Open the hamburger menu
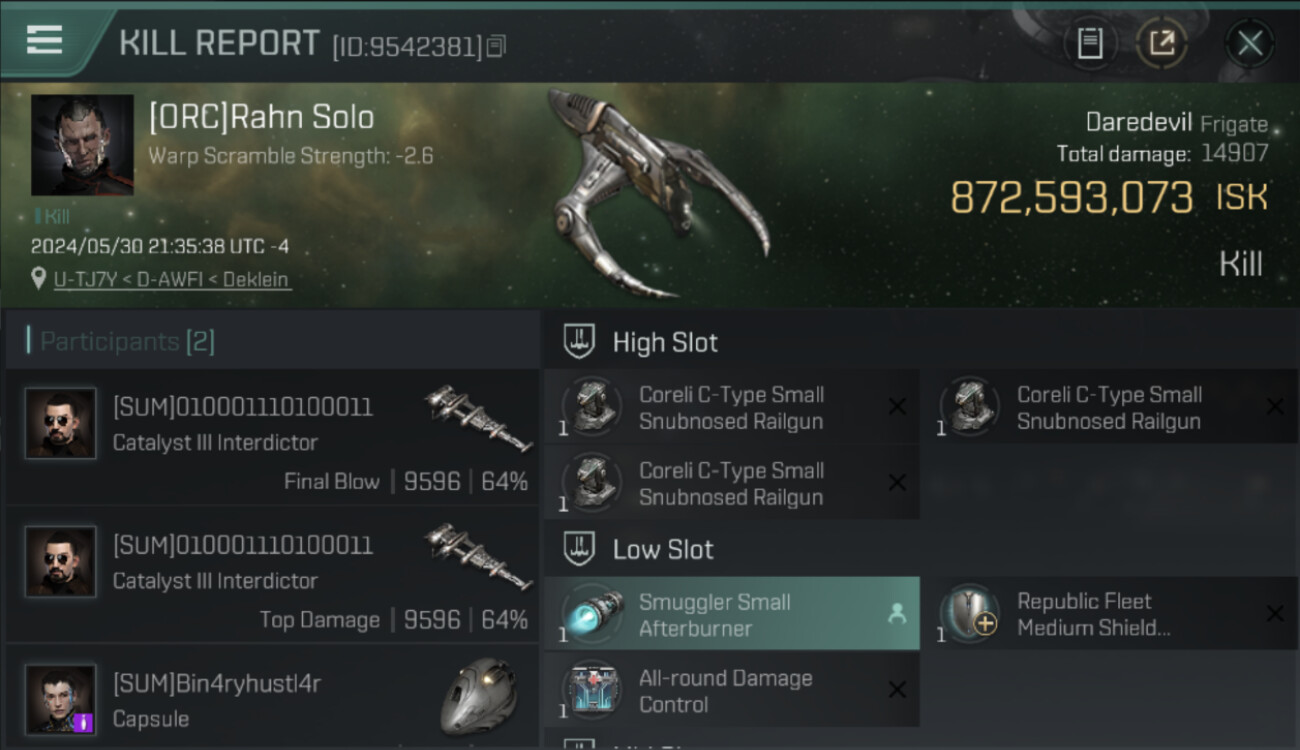This screenshot has width=1300, height=750. 44,40
